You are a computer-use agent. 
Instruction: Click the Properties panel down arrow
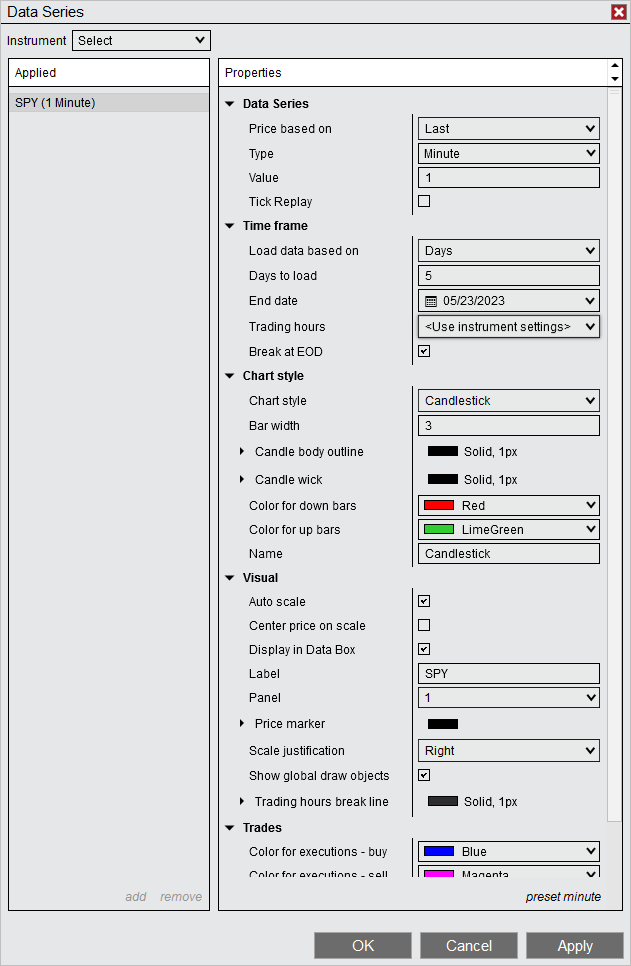tap(614, 79)
